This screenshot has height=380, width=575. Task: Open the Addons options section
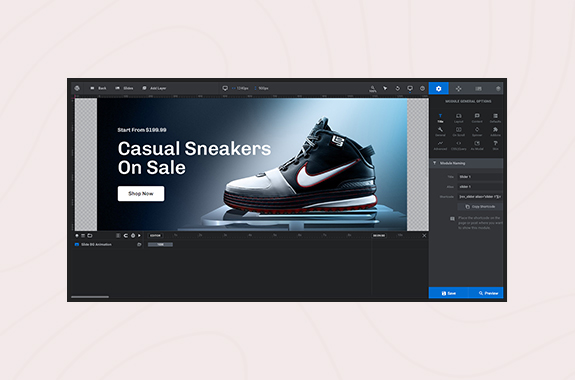(x=495, y=132)
